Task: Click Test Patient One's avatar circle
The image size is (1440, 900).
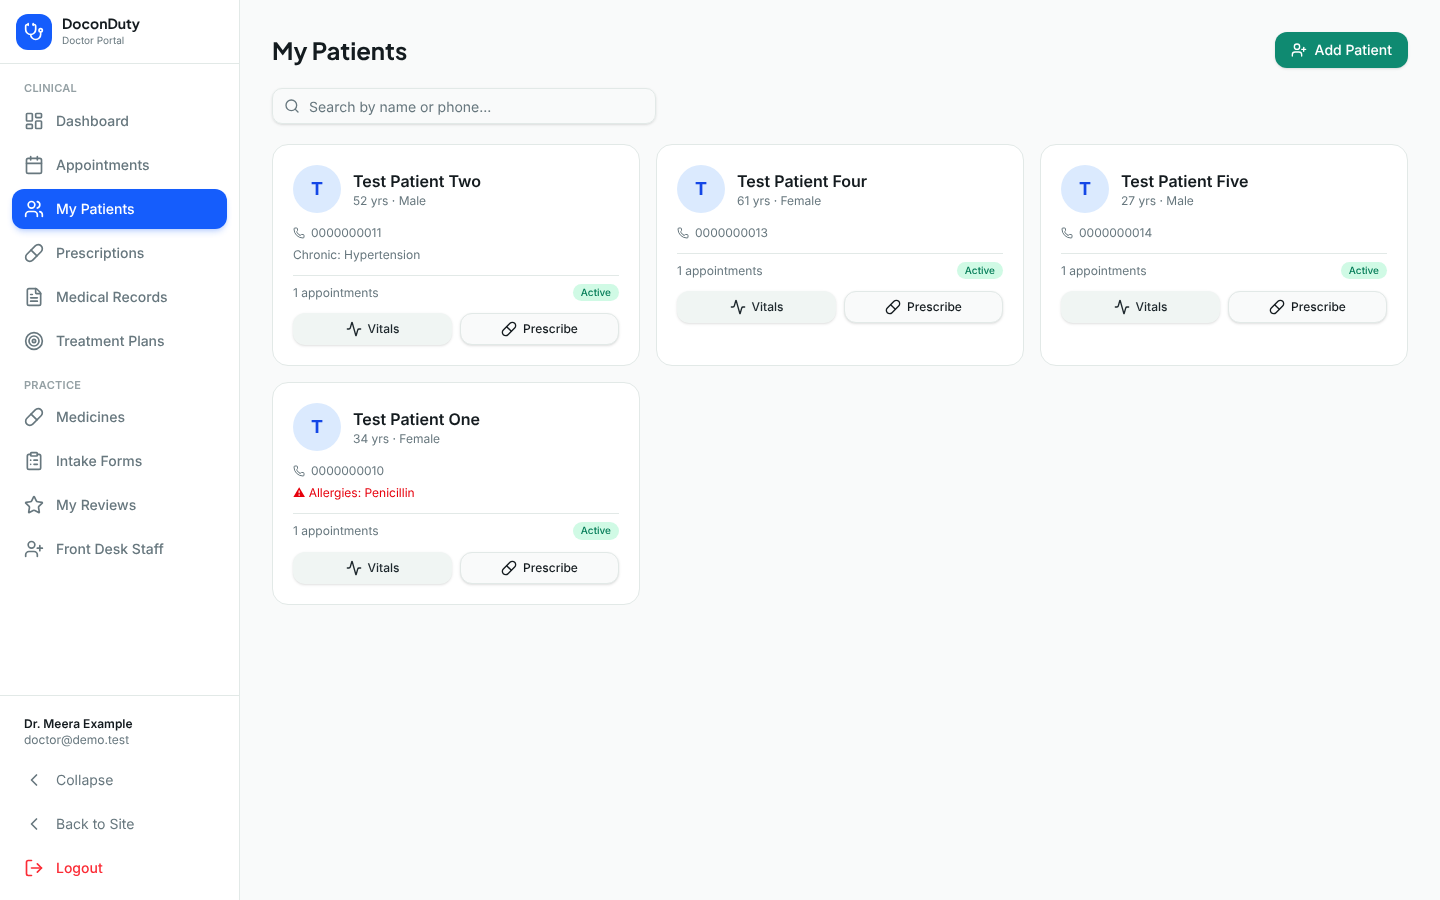Action: (317, 427)
